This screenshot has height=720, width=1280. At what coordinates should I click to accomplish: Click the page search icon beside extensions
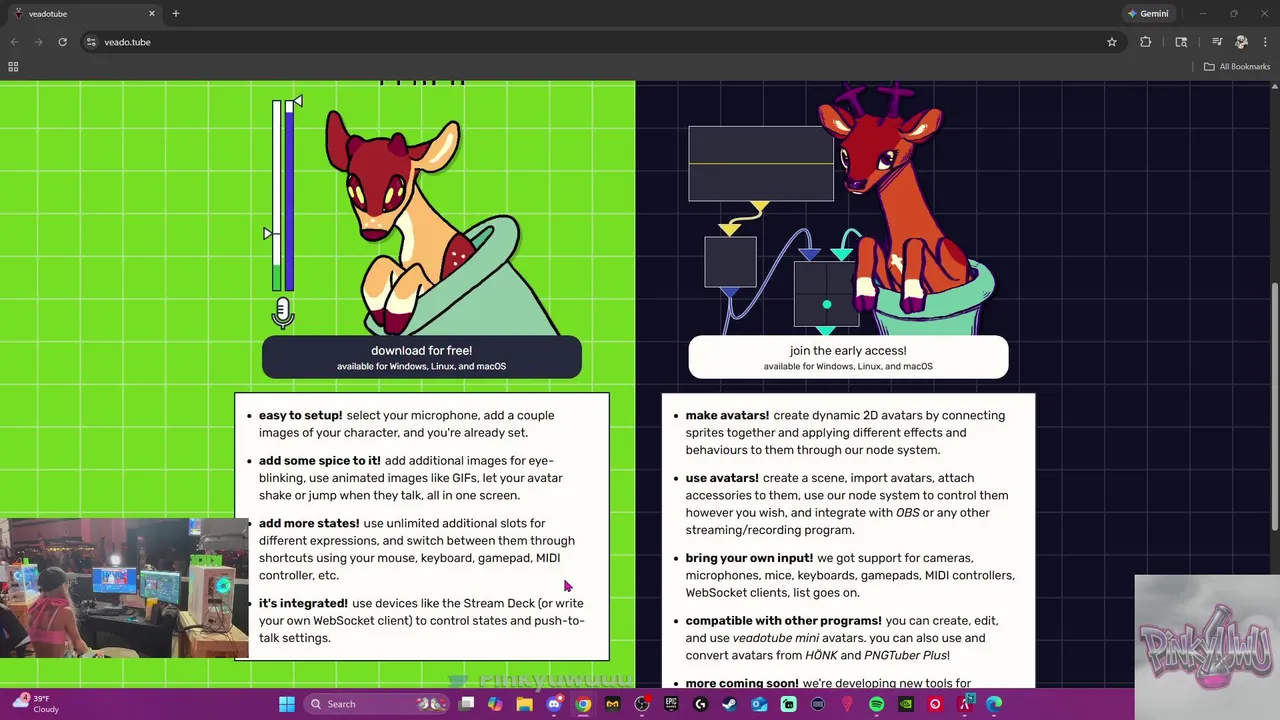[1181, 42]
